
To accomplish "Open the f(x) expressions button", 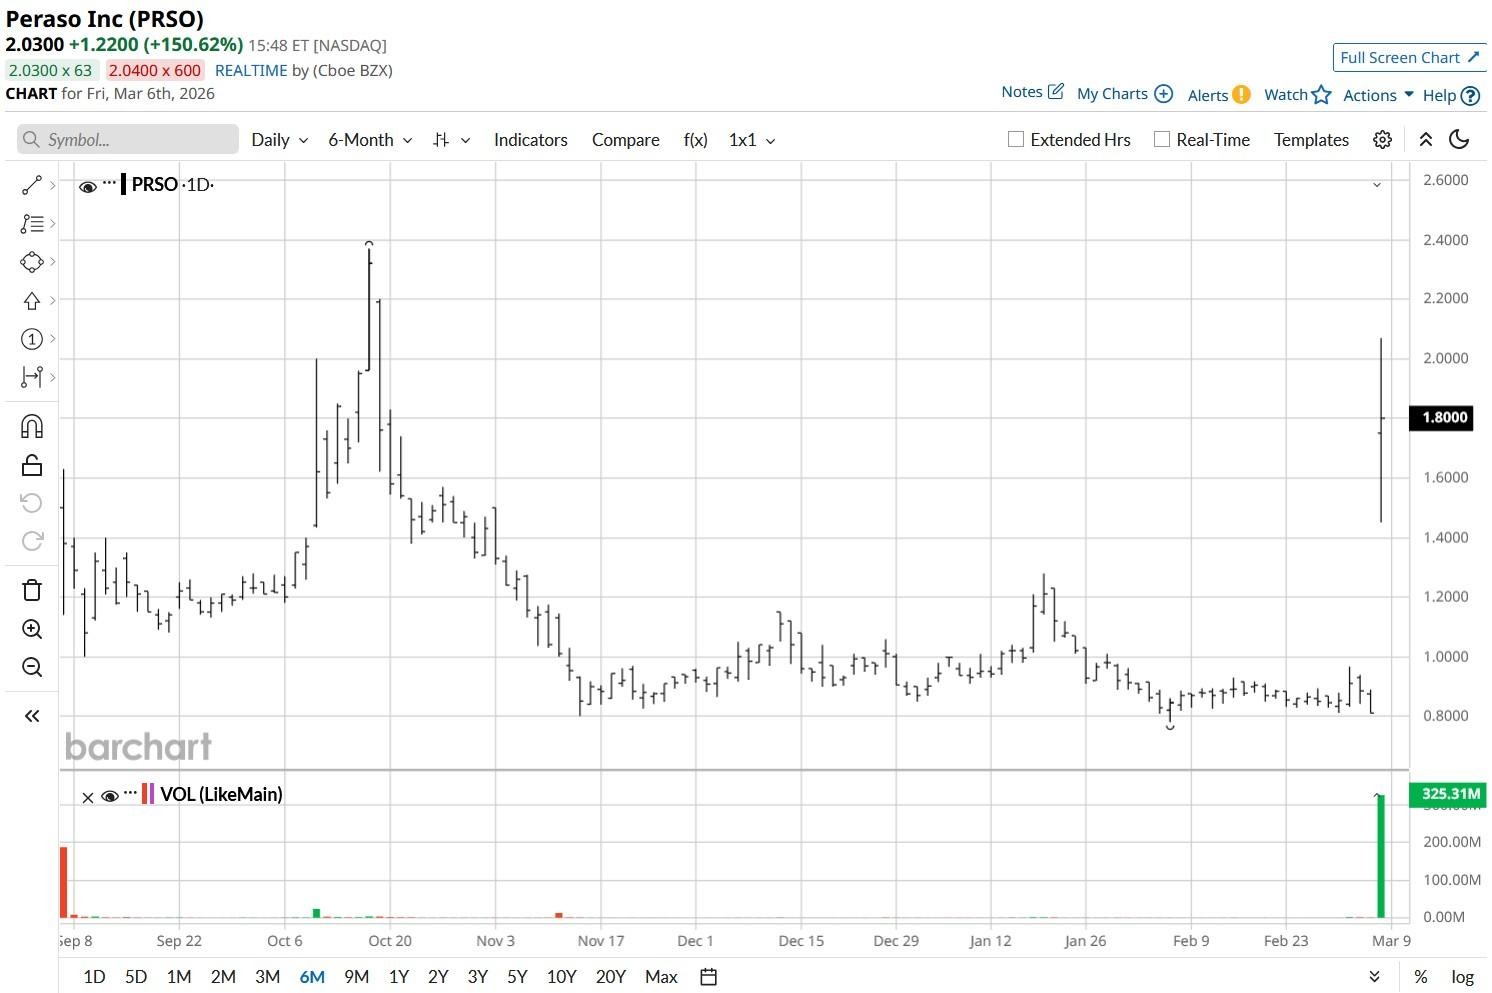I will coord(696,140).
